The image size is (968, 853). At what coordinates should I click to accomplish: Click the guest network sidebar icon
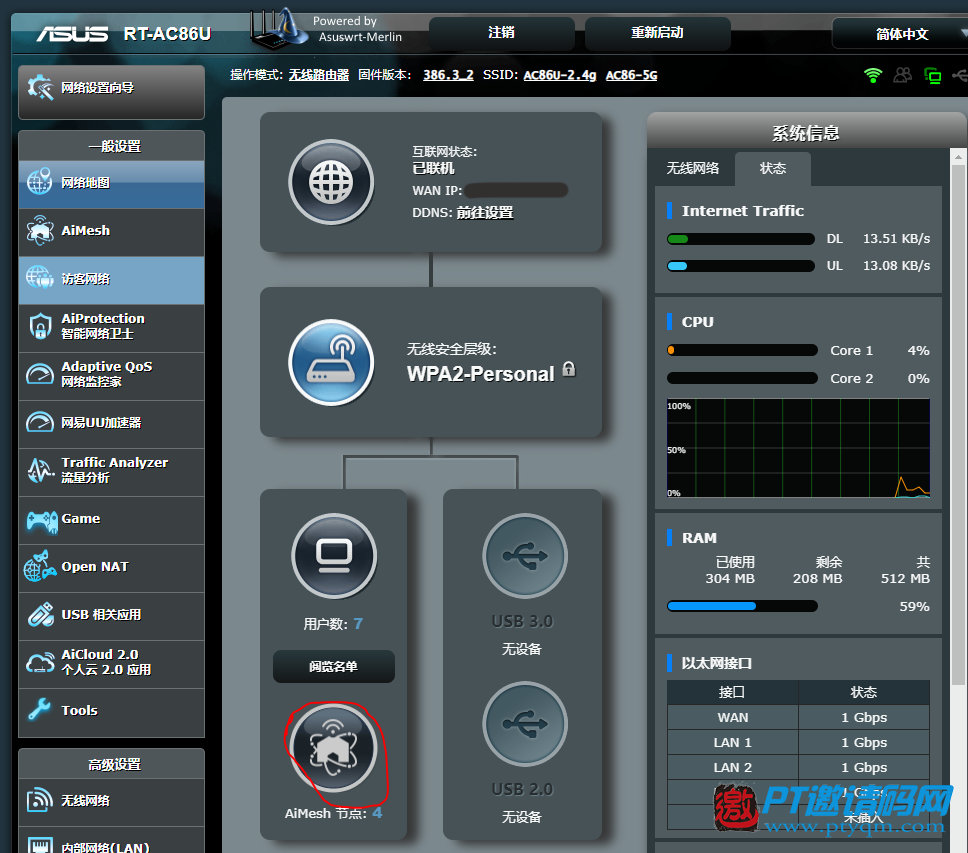40,278
